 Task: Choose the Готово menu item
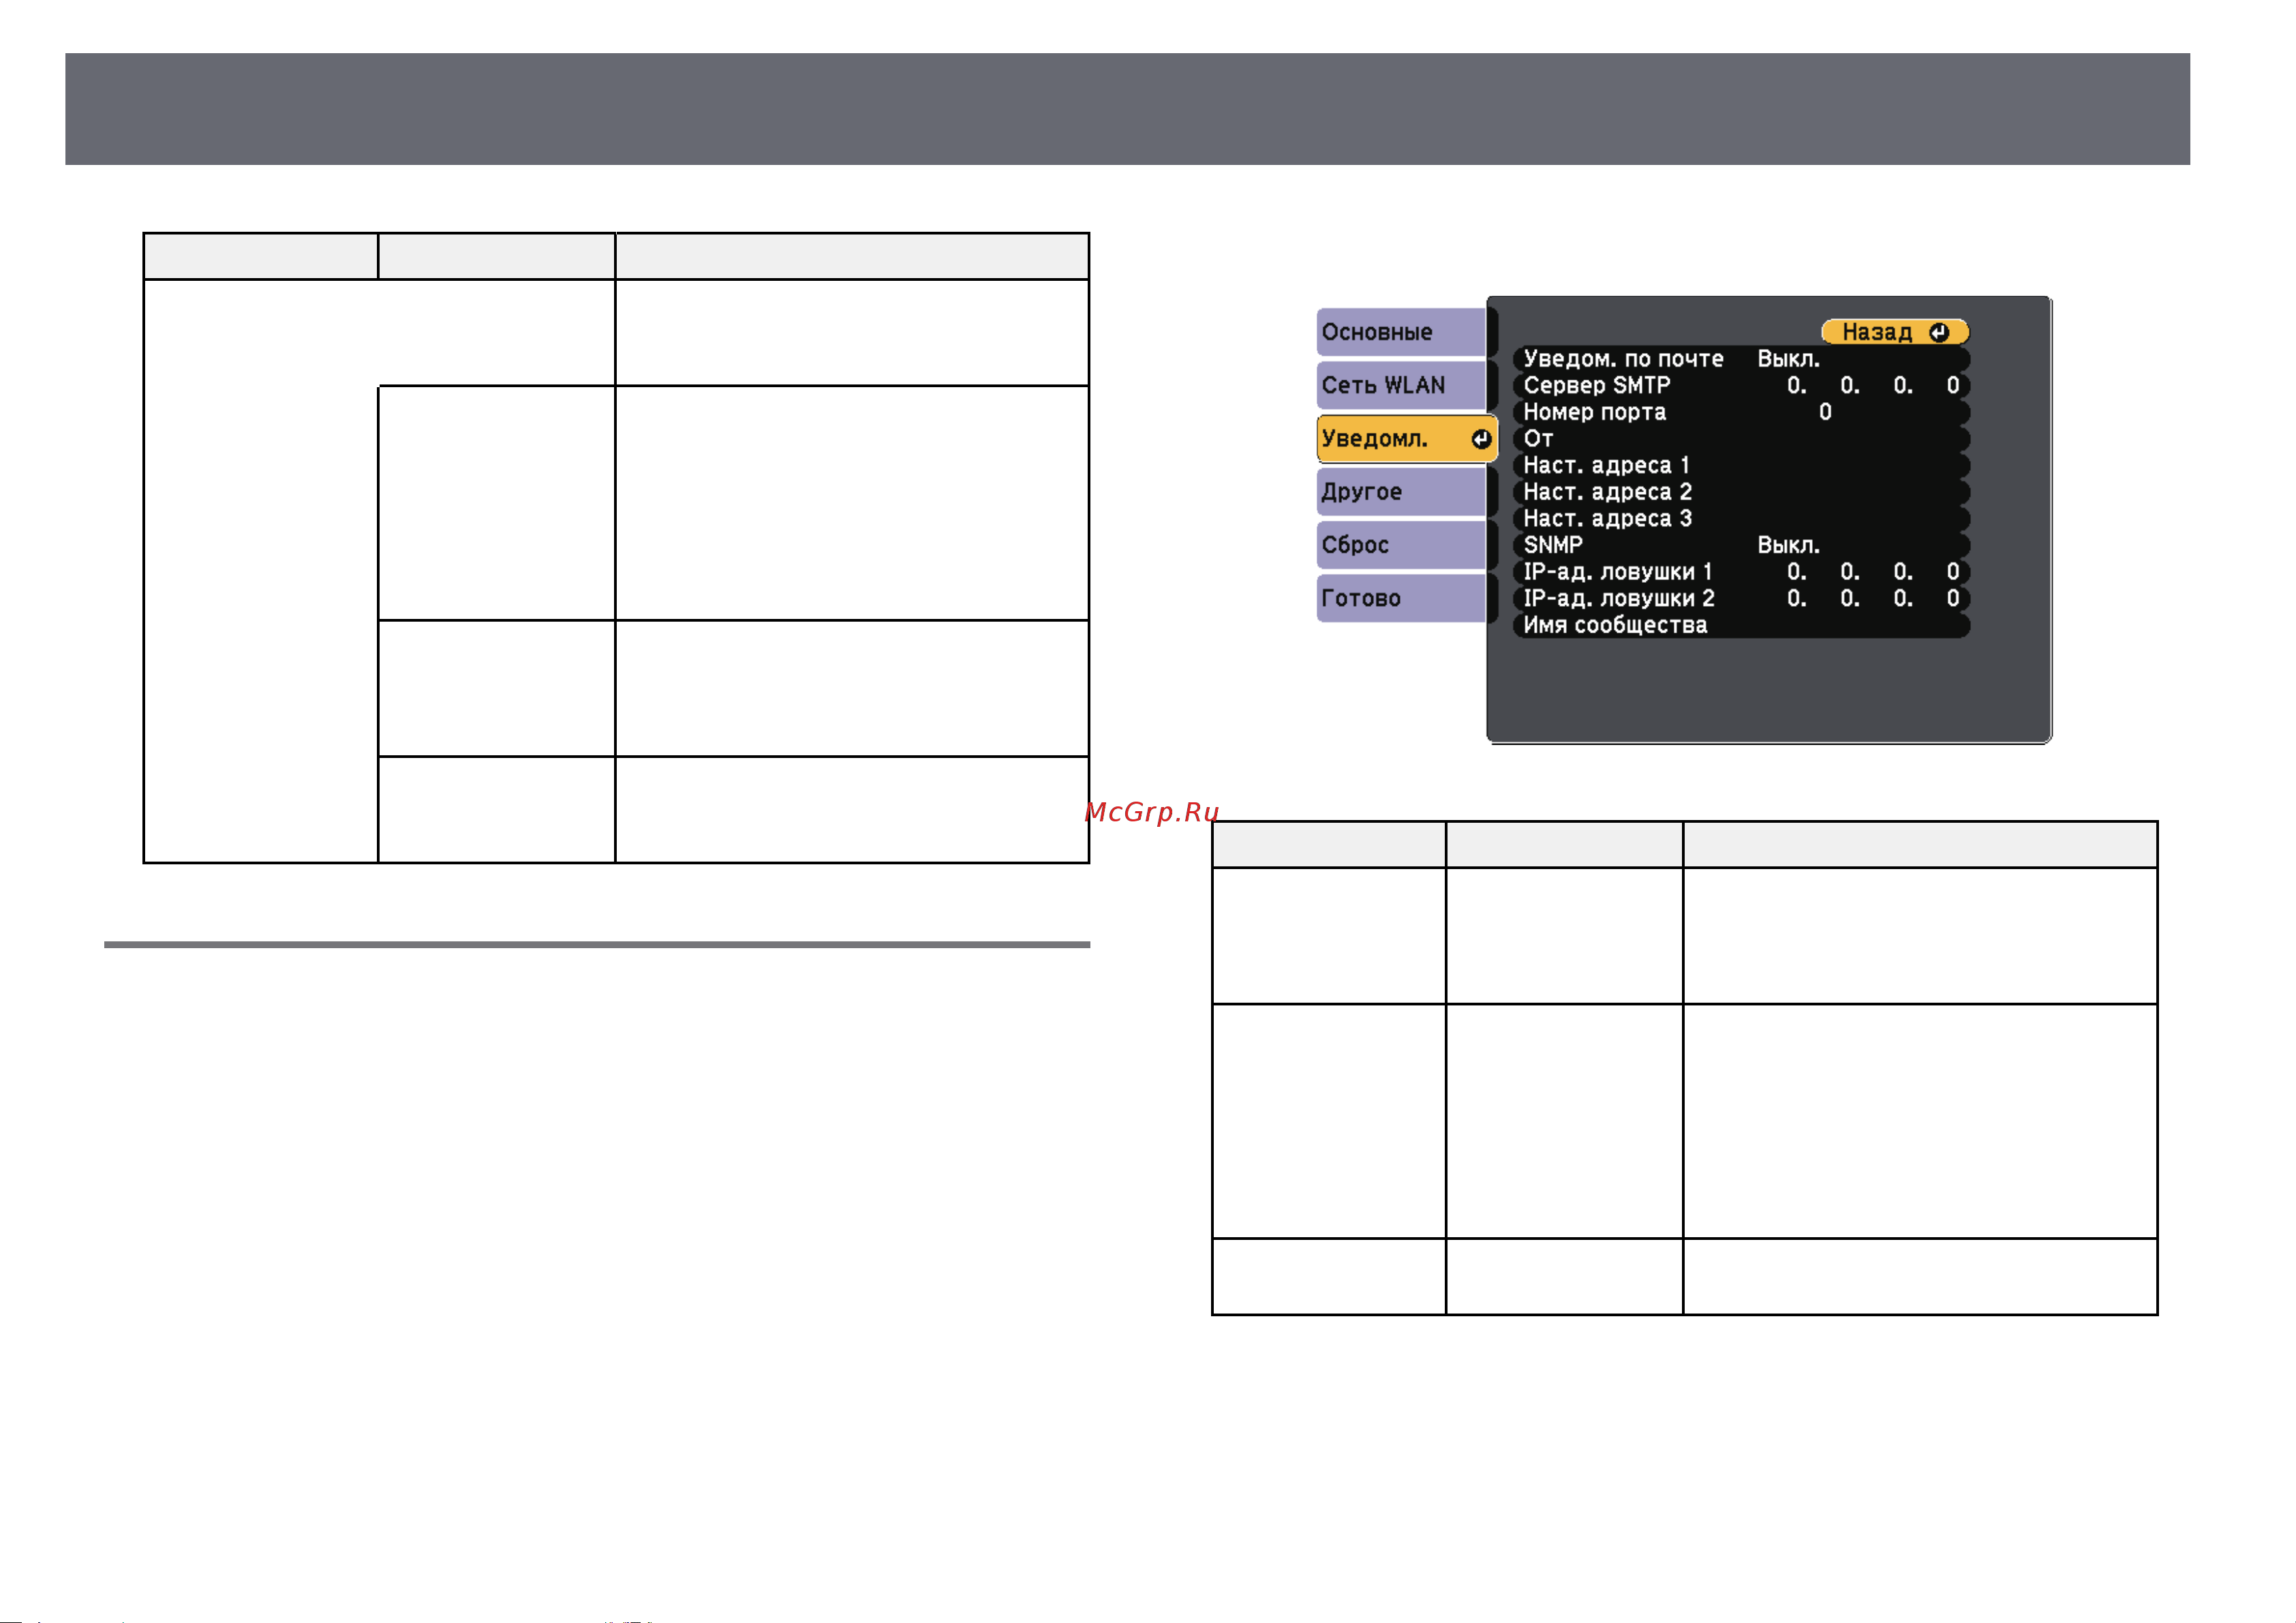1401,598
